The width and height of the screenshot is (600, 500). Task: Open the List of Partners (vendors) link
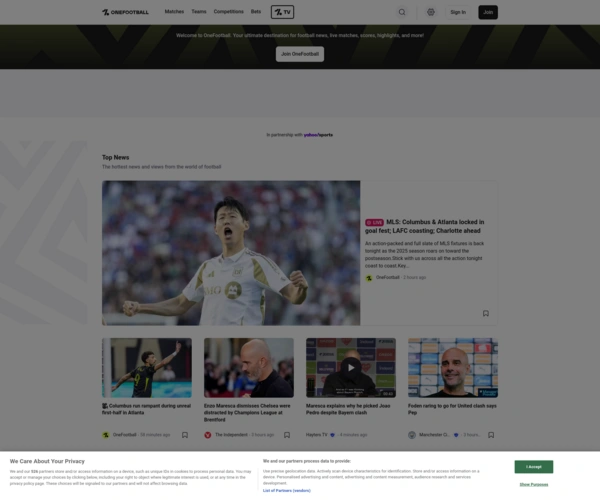coord(287,490)
